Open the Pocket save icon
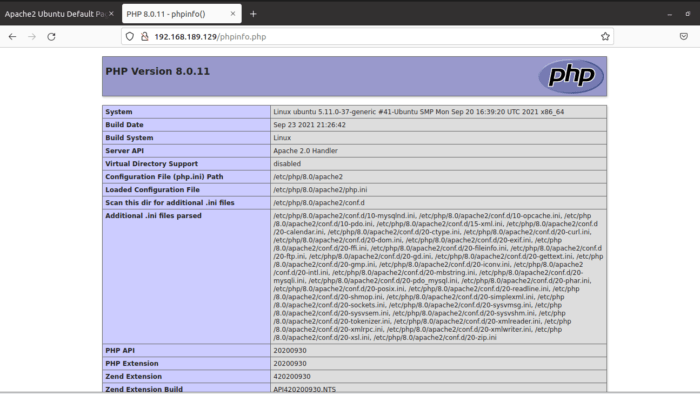The image size is (700, 394). pyautogui.click(x=683, y=37)
